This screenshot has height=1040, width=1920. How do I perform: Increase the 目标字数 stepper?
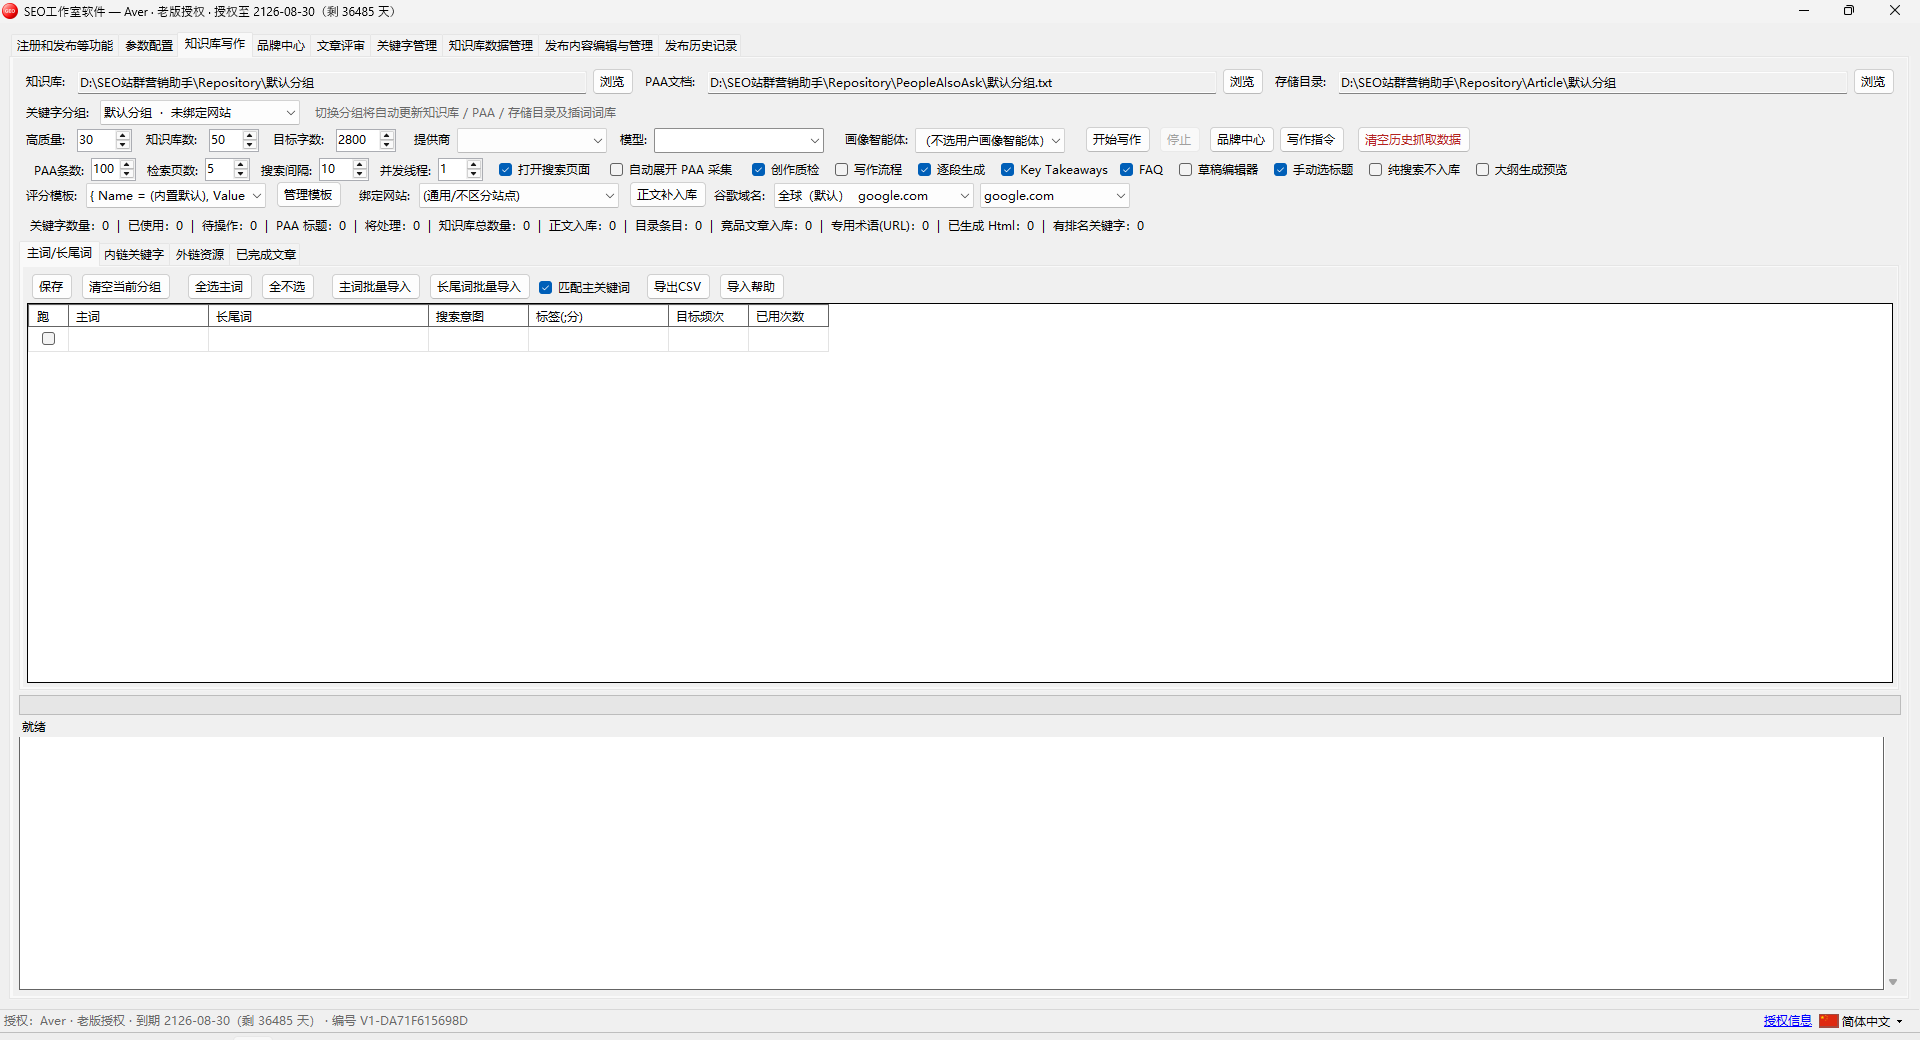[387, 135]
